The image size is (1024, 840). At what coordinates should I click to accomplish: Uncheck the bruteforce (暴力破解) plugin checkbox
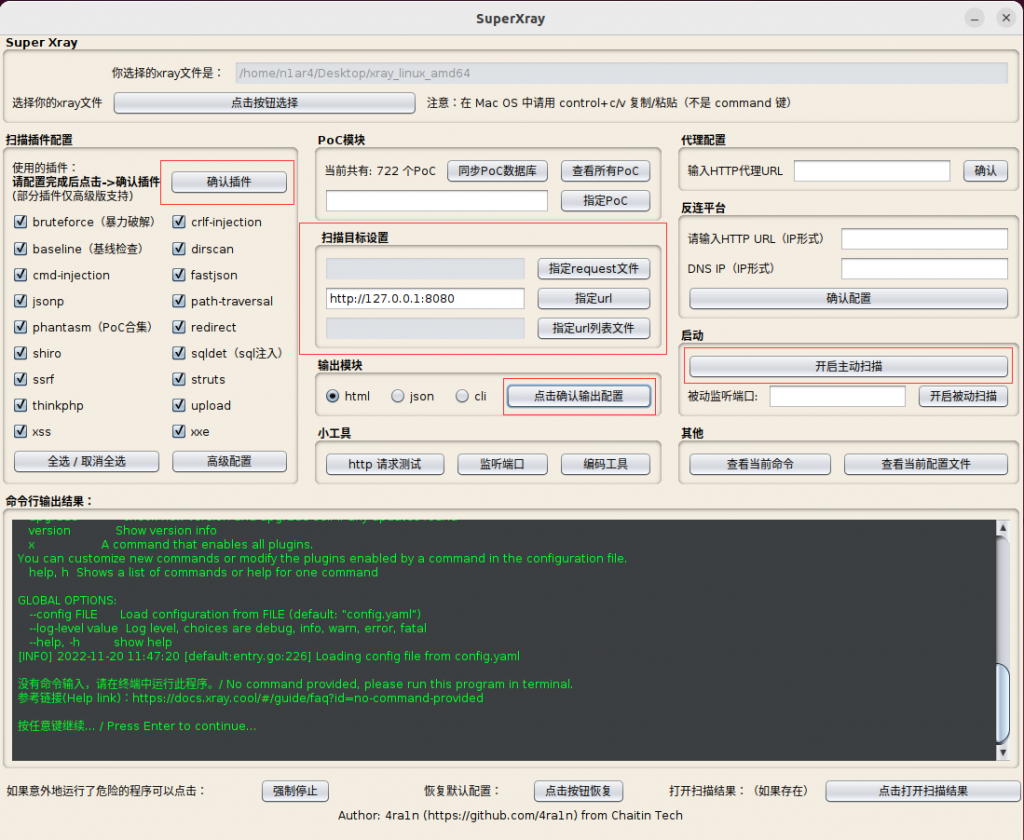pyautogui.click(x=21, y=222)
